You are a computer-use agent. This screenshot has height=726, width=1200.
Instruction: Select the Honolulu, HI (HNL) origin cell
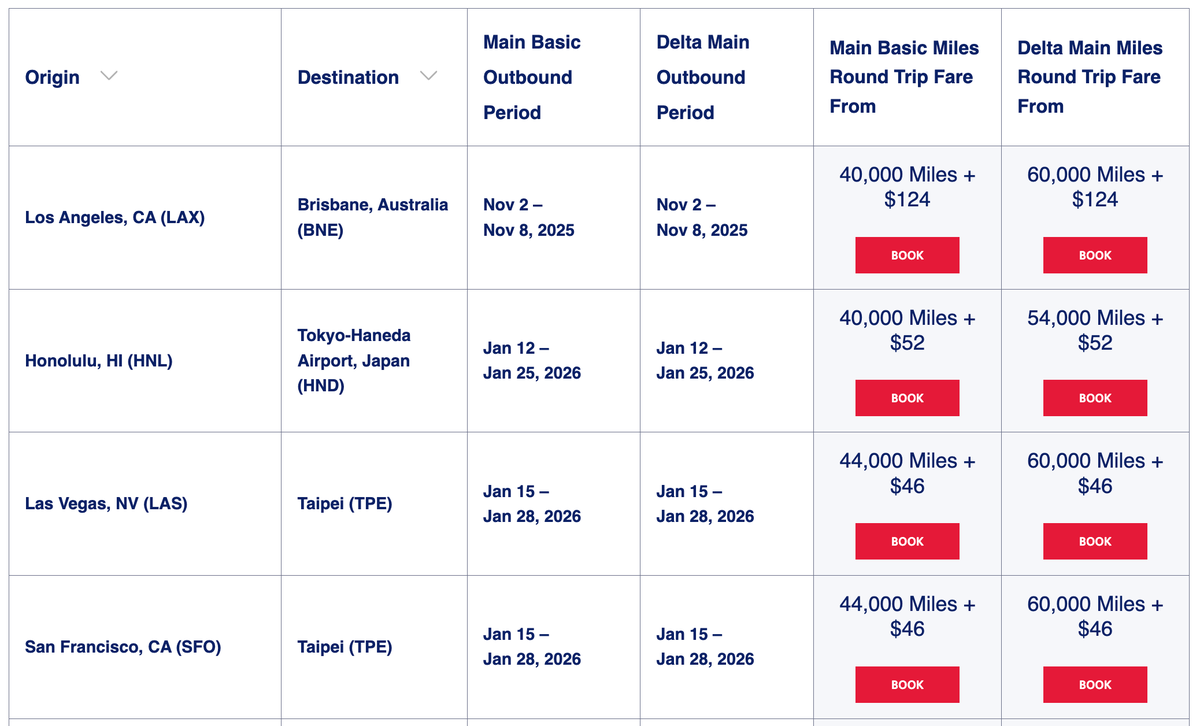click(99, 361)
